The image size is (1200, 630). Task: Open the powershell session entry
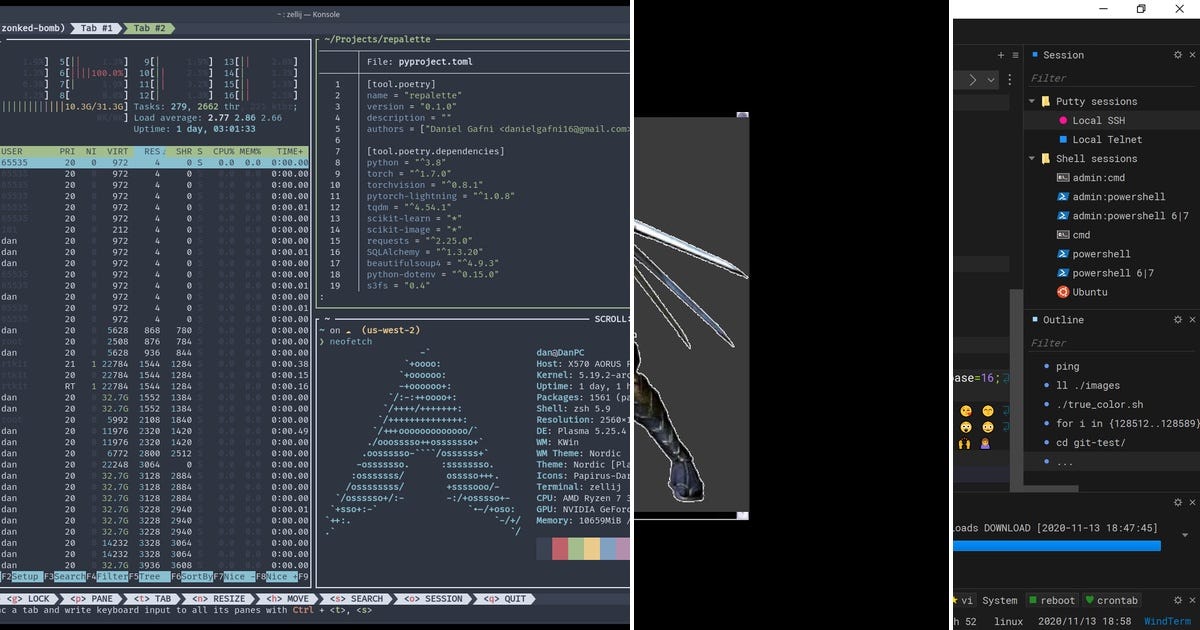1102,254
